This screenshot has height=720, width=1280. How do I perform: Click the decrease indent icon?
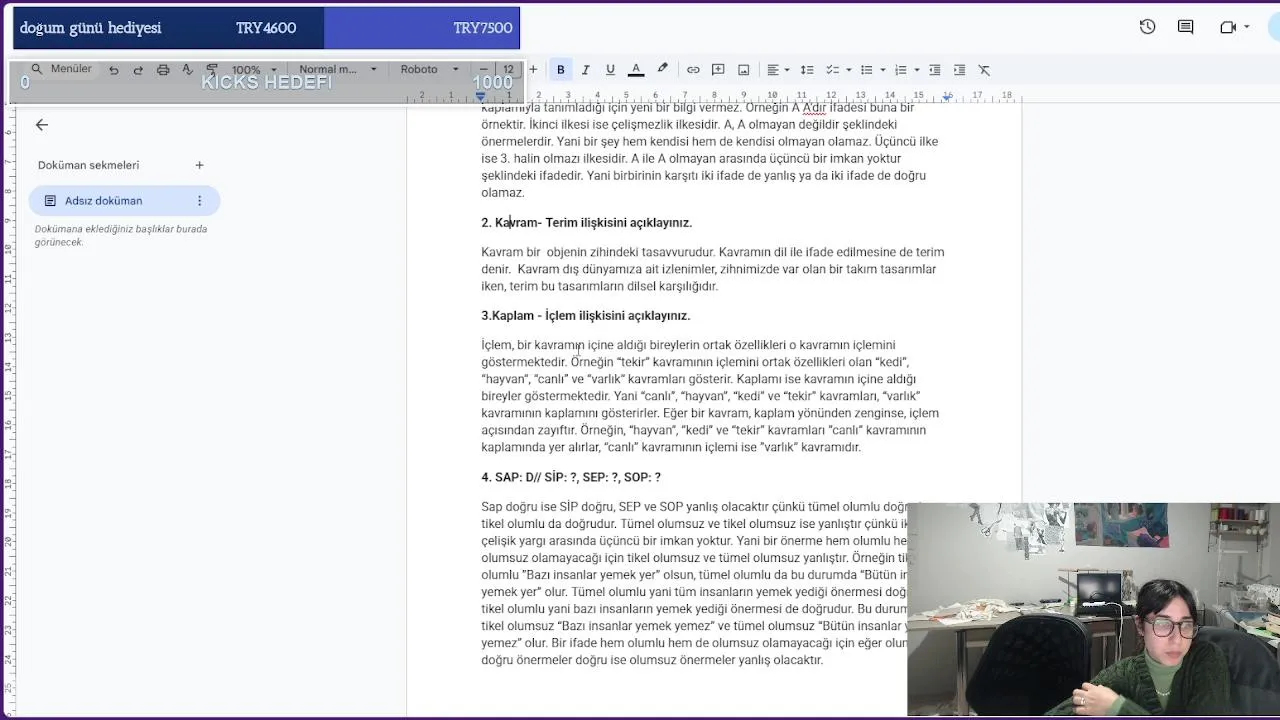(935, 70)
